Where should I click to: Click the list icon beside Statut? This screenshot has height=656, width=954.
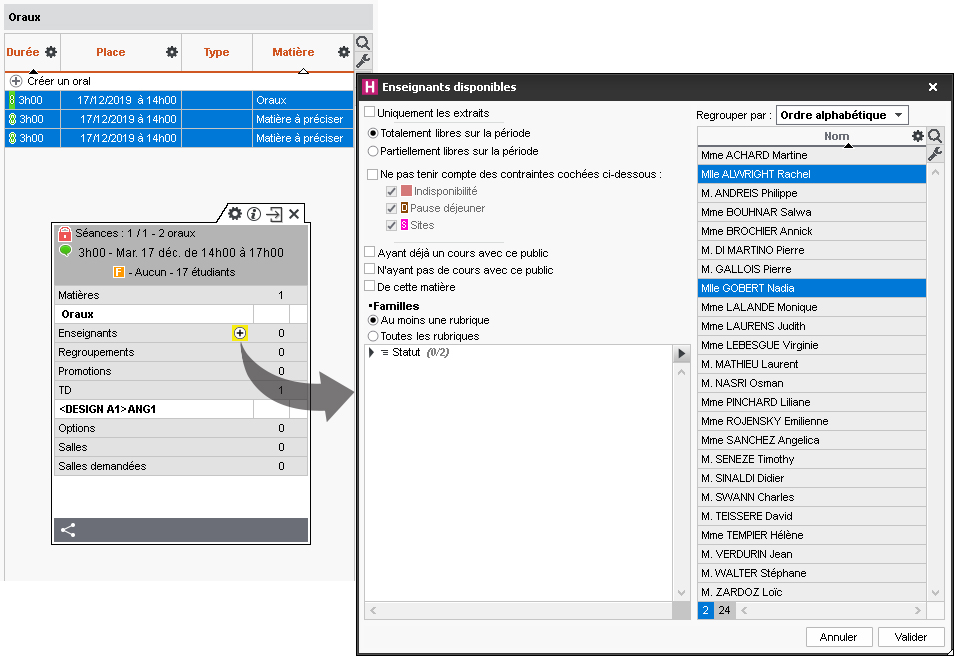(x=385, y=352)
